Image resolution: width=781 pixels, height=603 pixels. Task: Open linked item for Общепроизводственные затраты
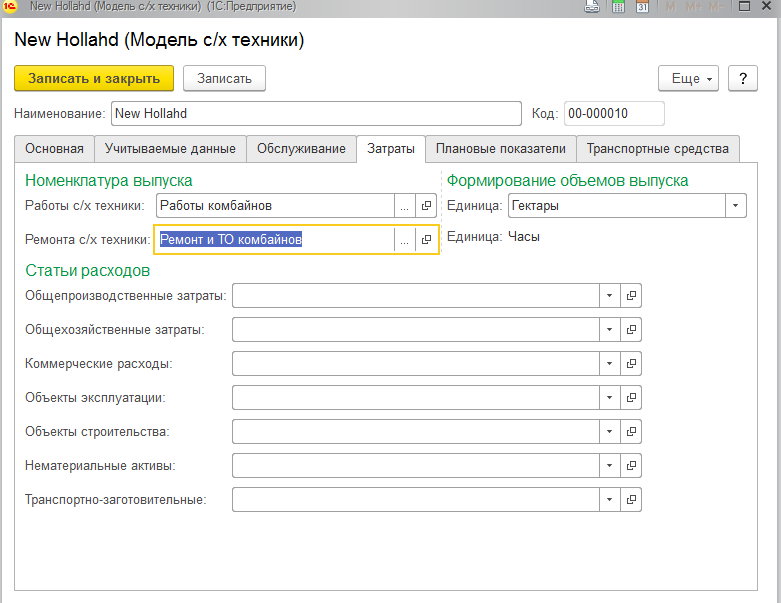(x=631, y=296)
